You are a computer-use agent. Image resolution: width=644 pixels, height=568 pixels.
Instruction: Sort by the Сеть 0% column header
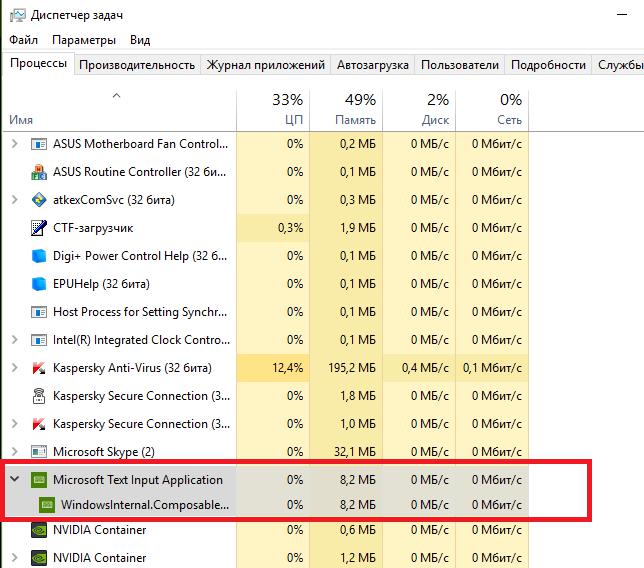(492, 110)
